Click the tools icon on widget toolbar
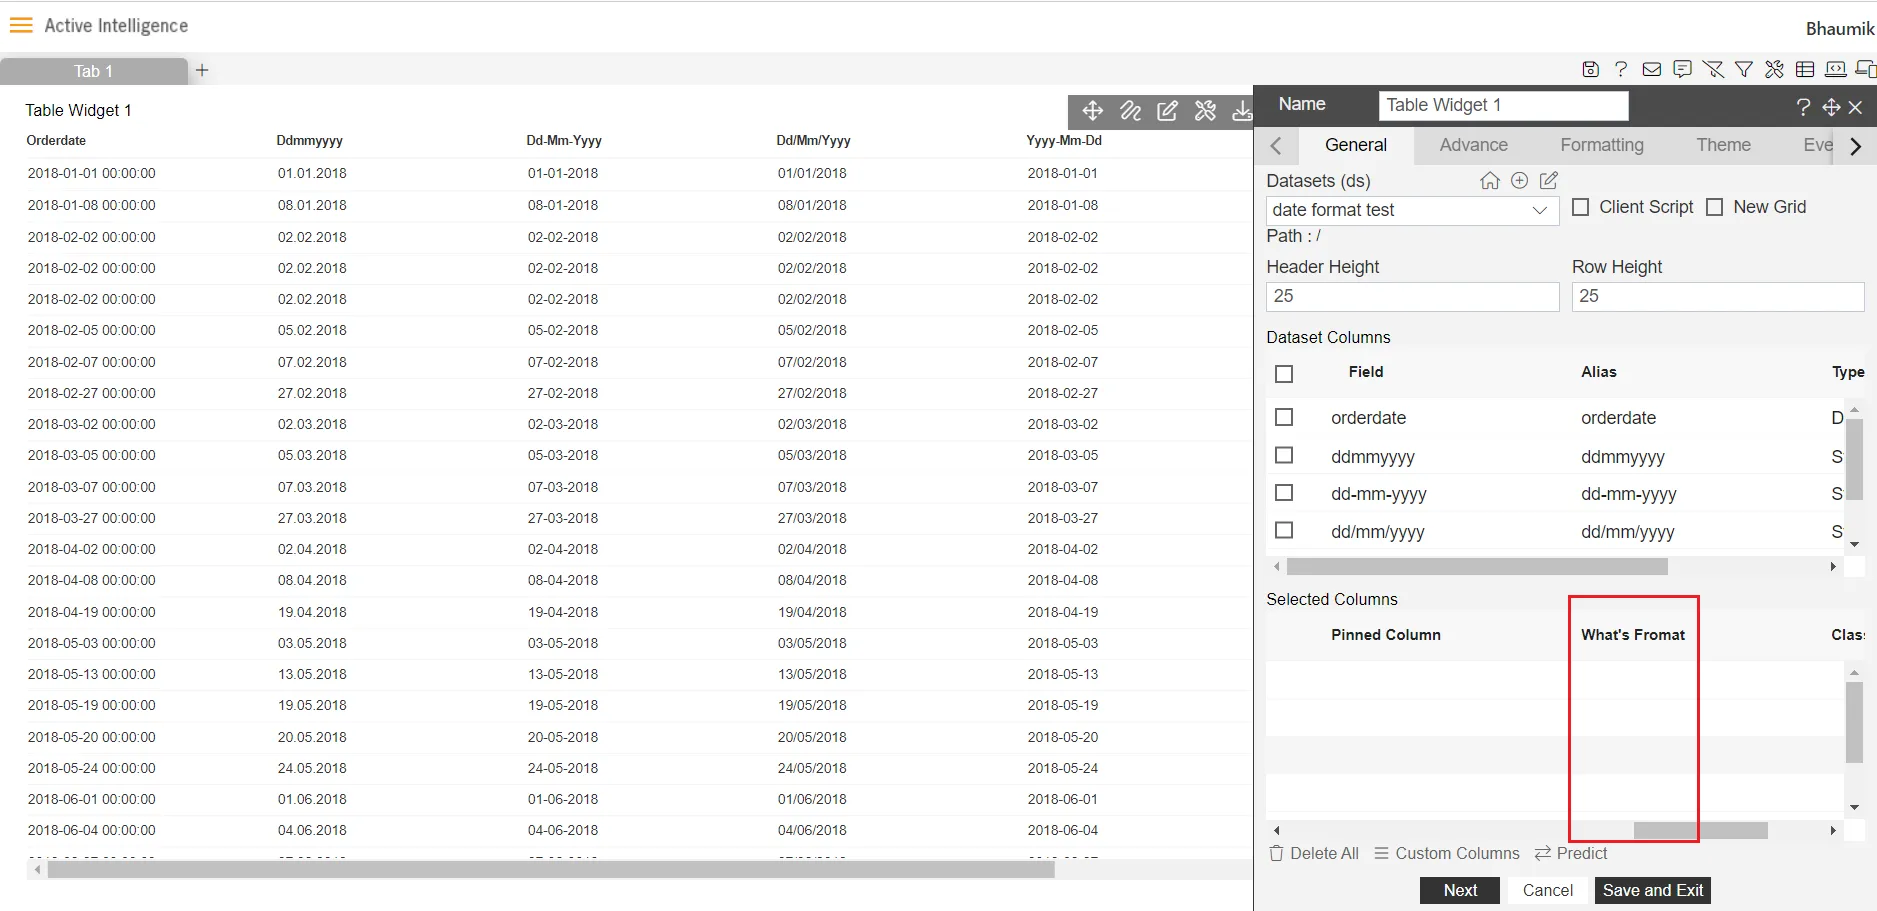Viewport: 1877px width, 911px height. [x=1205, y=111]
